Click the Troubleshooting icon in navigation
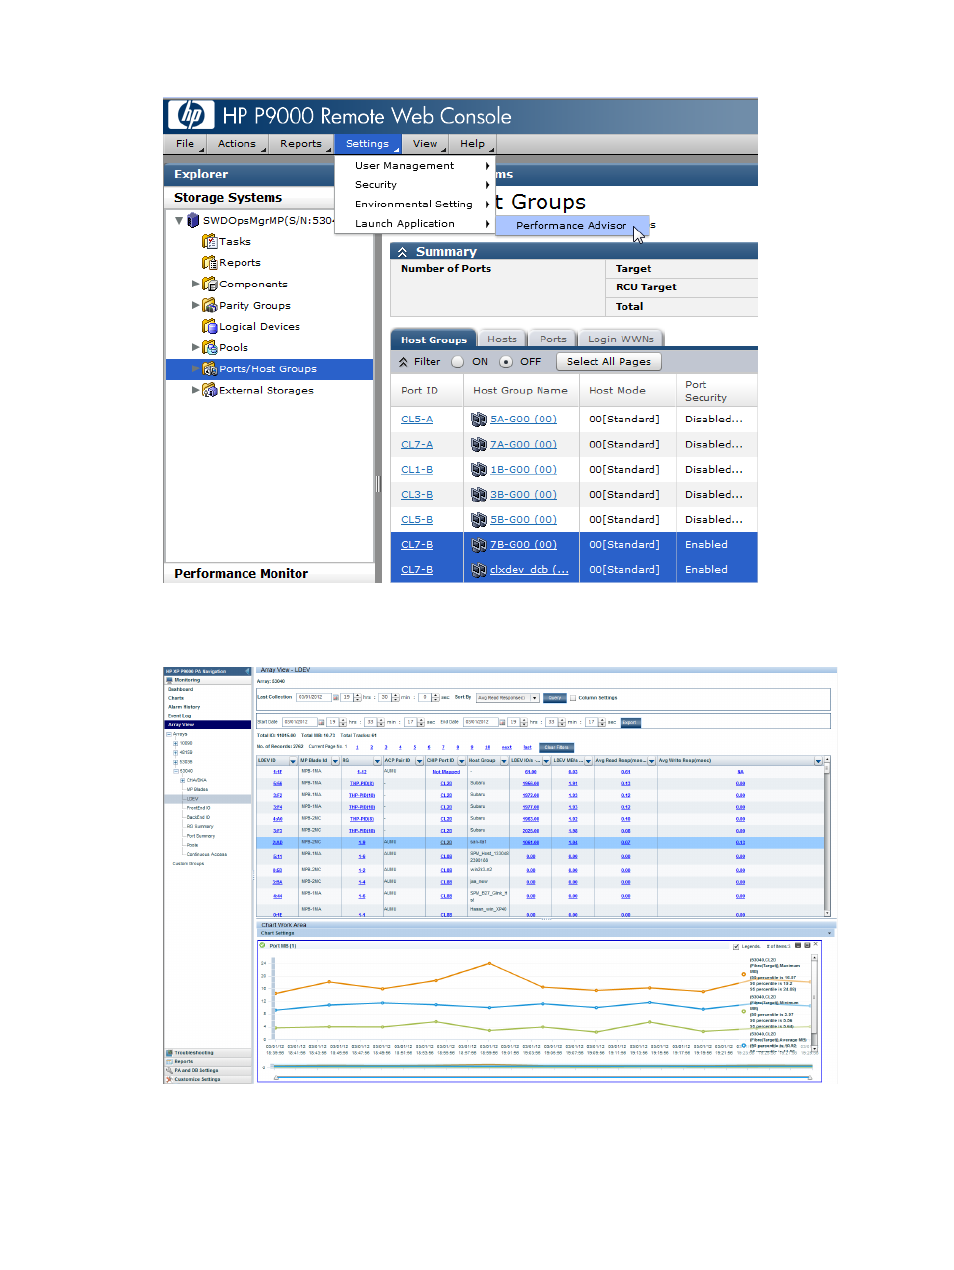The image size is (954, 1270). click(x=169, y=1053)
